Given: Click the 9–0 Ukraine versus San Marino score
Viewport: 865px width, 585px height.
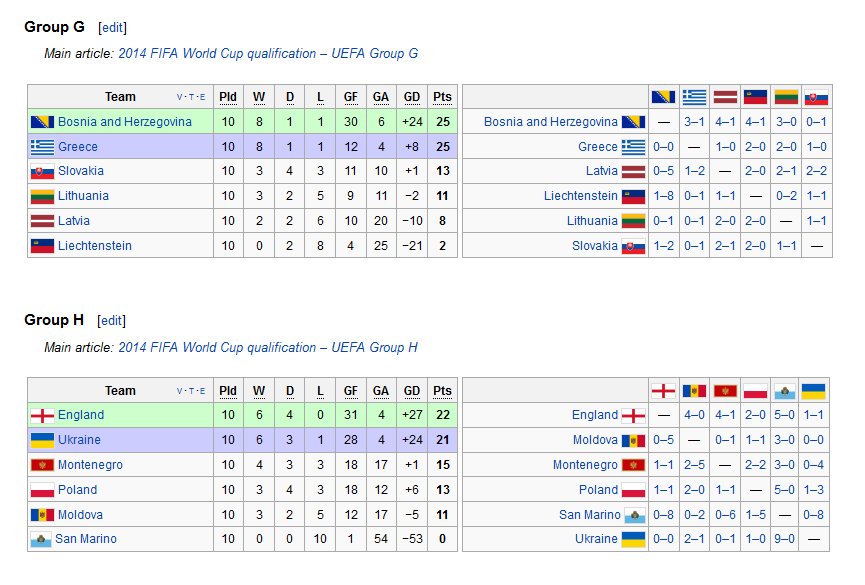Looking at the screenshot, I should [784, 539].
